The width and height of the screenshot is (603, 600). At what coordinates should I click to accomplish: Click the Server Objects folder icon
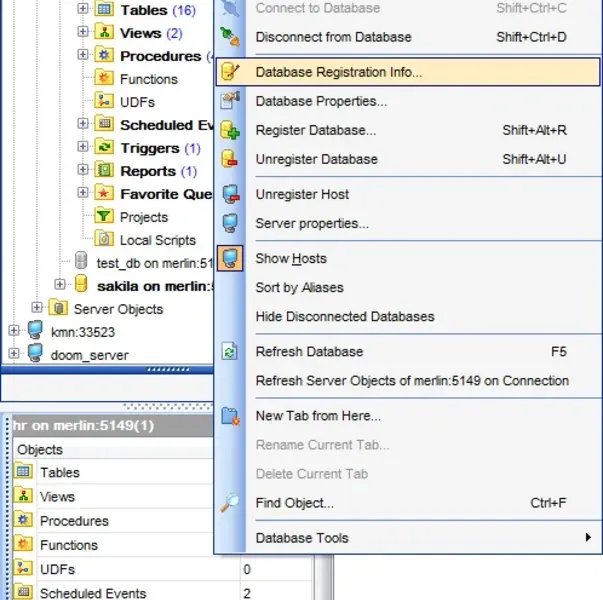point(58,308)
